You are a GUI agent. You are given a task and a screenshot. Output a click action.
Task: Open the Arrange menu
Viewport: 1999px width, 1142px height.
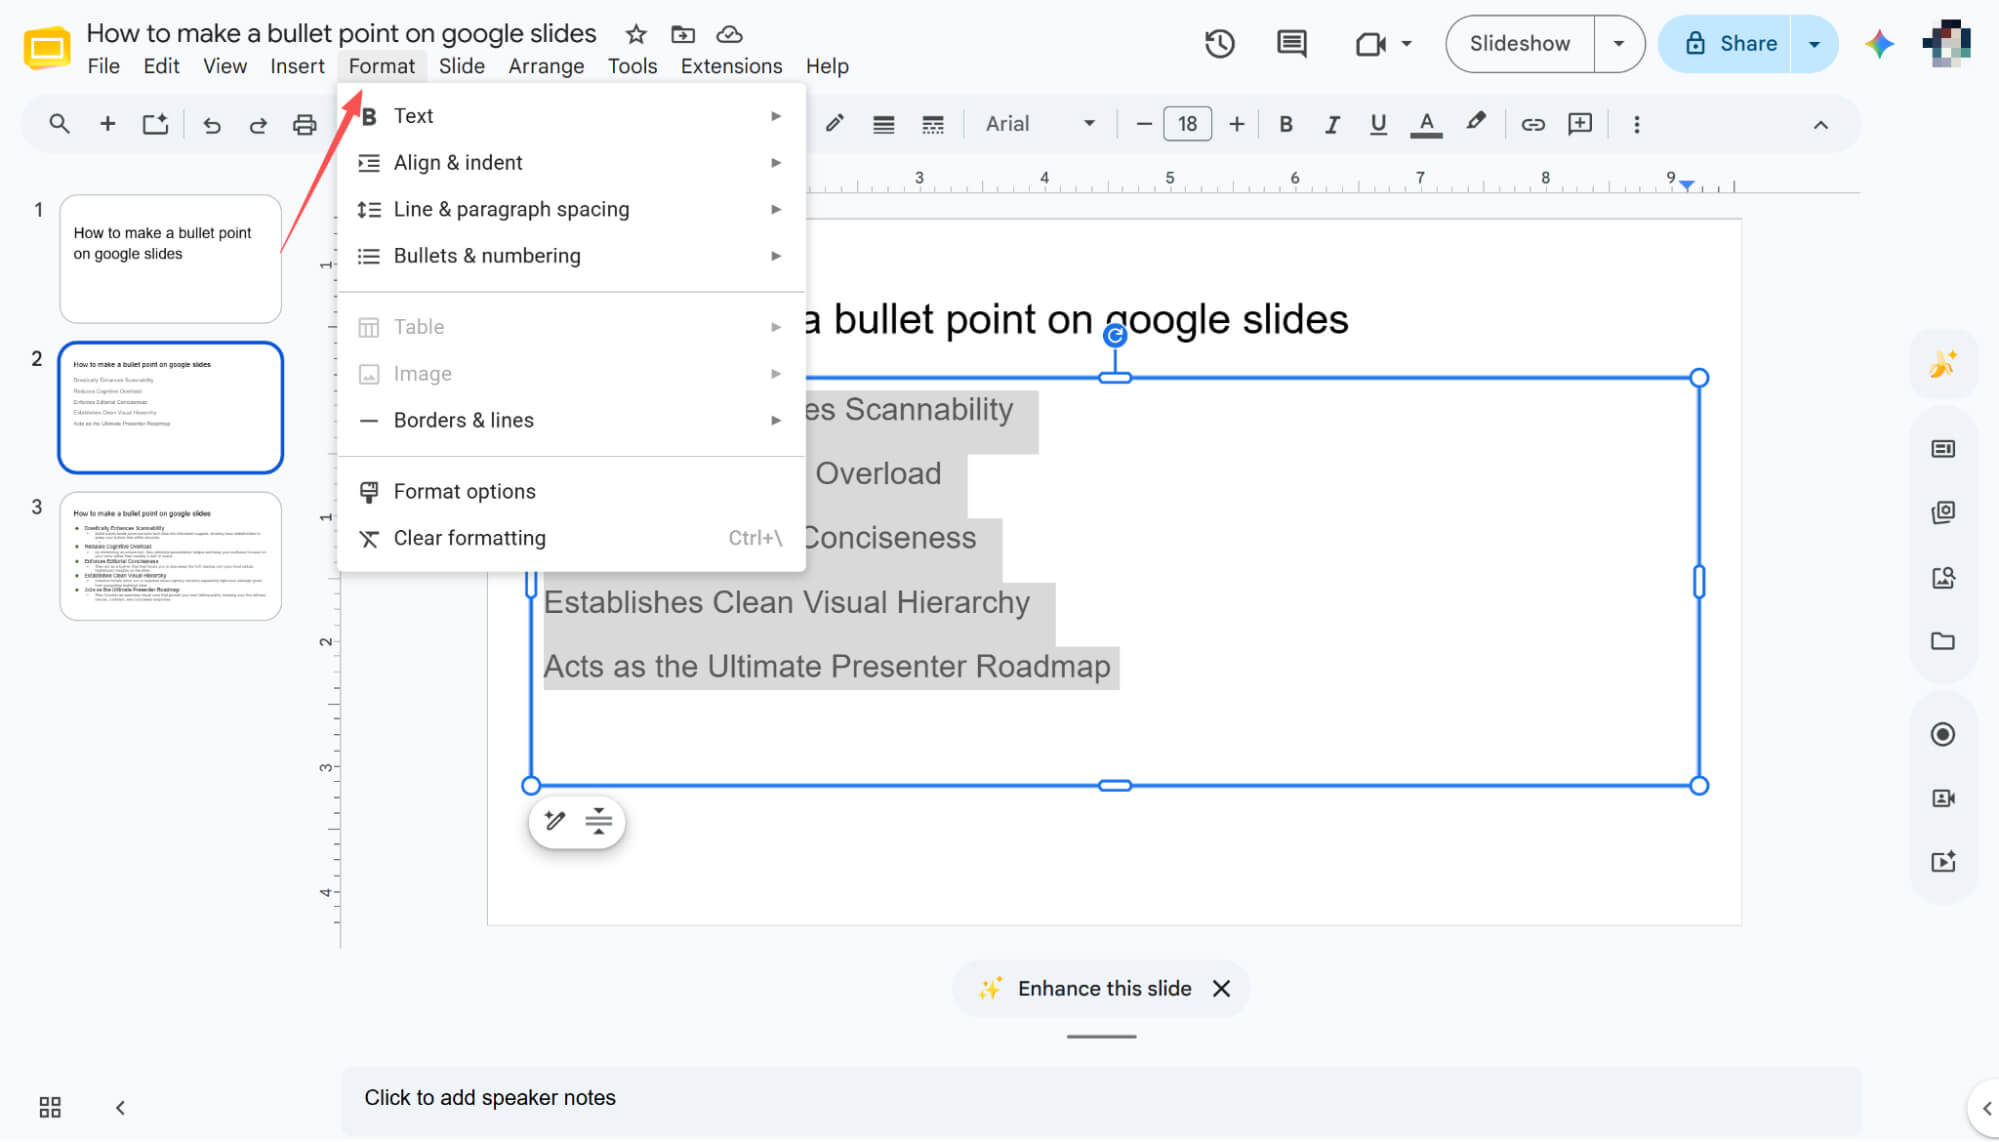coord(546,66)
